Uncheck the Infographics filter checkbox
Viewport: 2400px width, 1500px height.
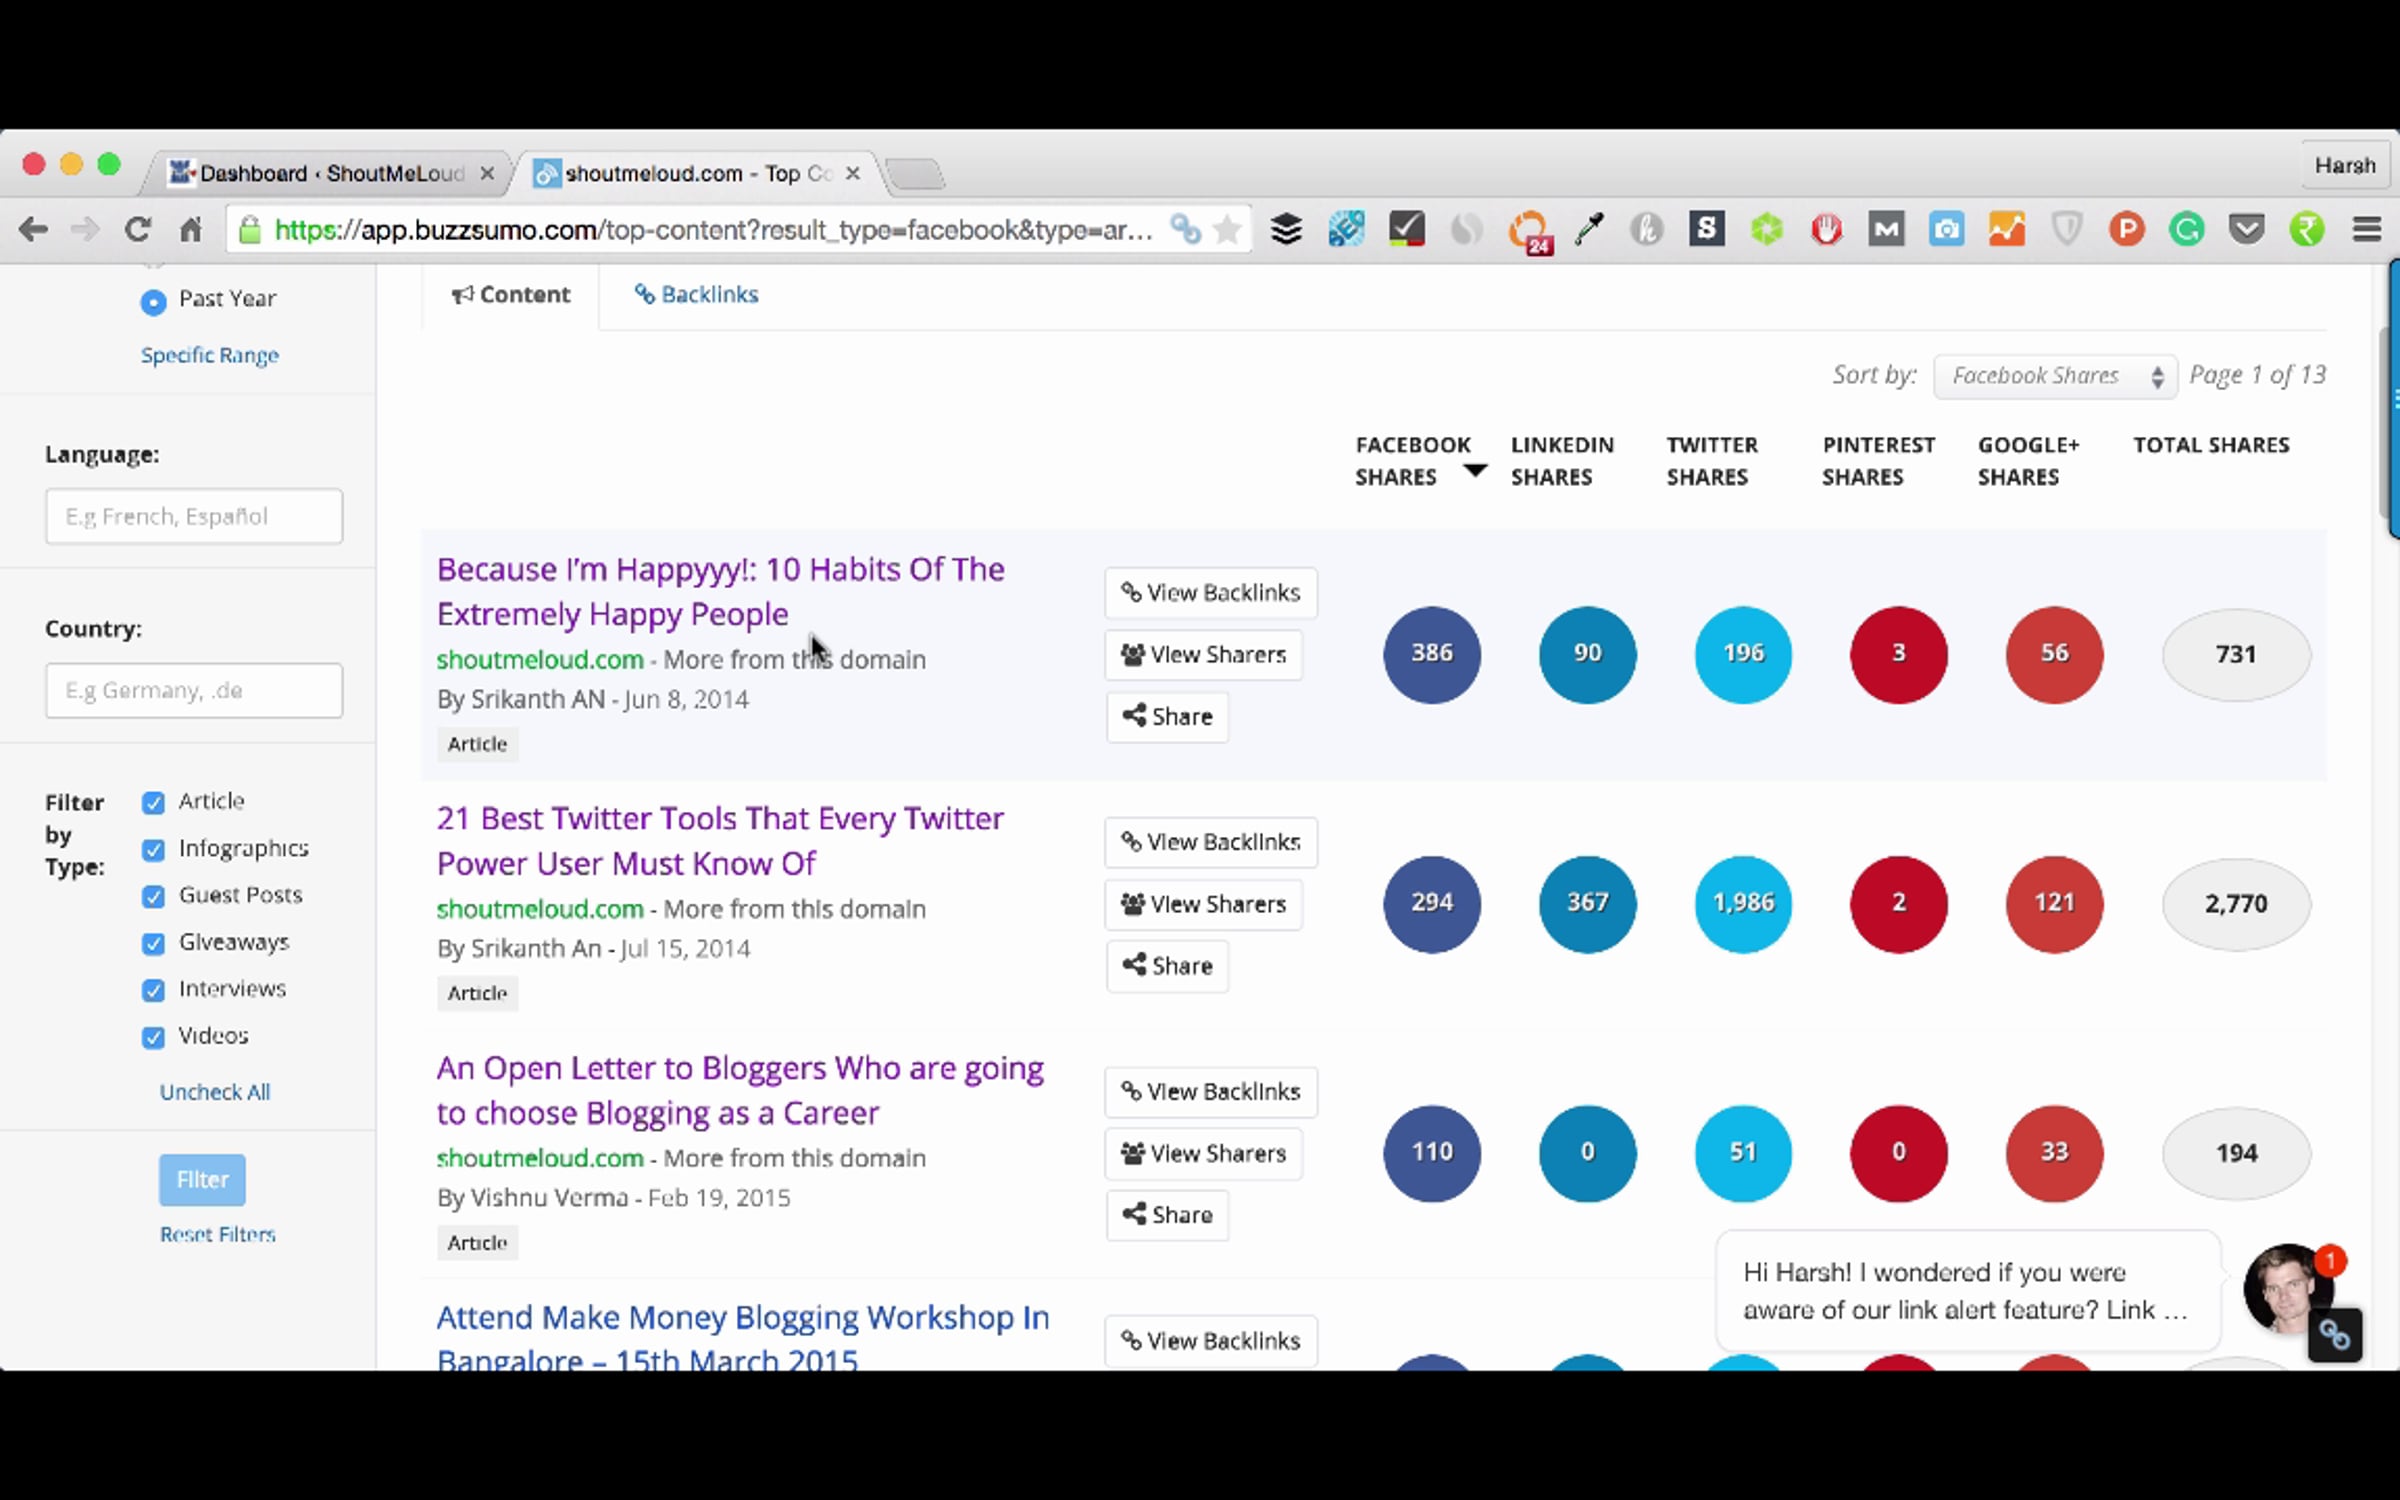(x=153, y=850)
